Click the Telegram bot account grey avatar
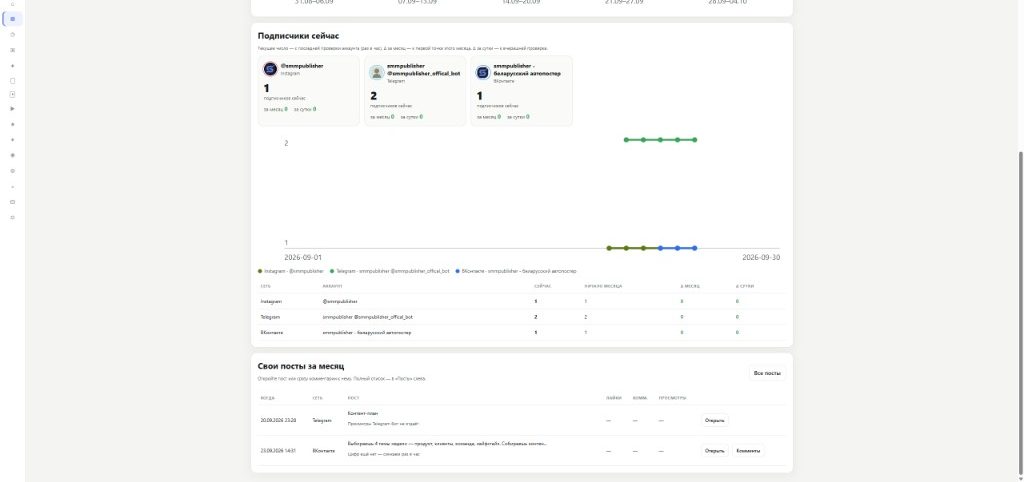 click(377, 72)
